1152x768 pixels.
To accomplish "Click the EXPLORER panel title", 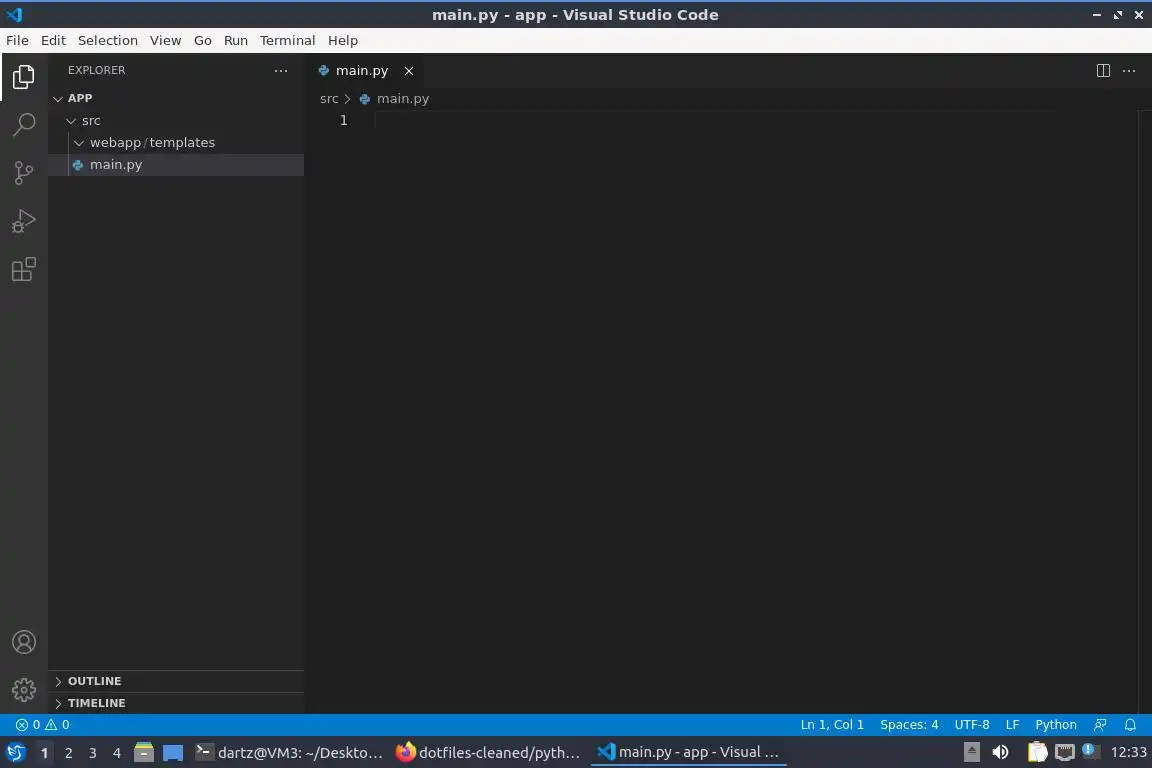I will [96, 71].
